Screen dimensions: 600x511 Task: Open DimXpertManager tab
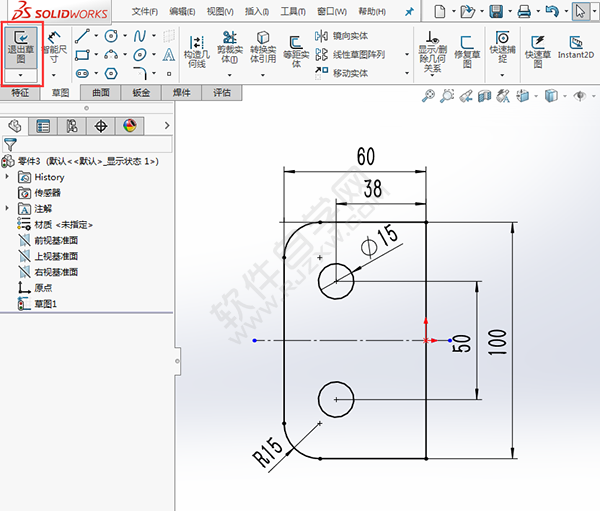click(x=101, y=126)
